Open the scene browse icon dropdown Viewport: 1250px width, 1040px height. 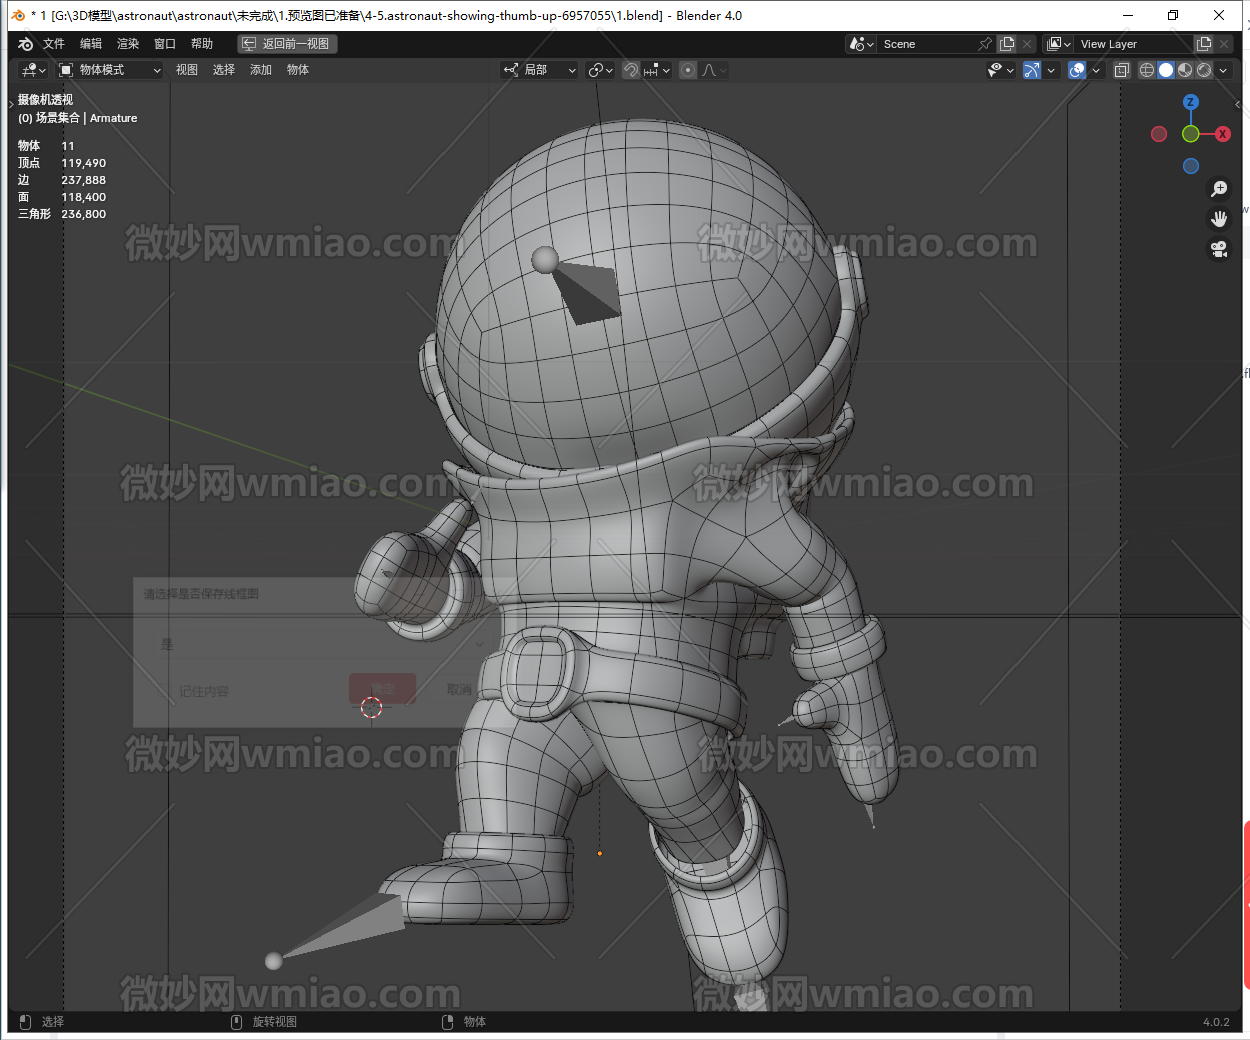pyautogui.click(x=861, y=44)
